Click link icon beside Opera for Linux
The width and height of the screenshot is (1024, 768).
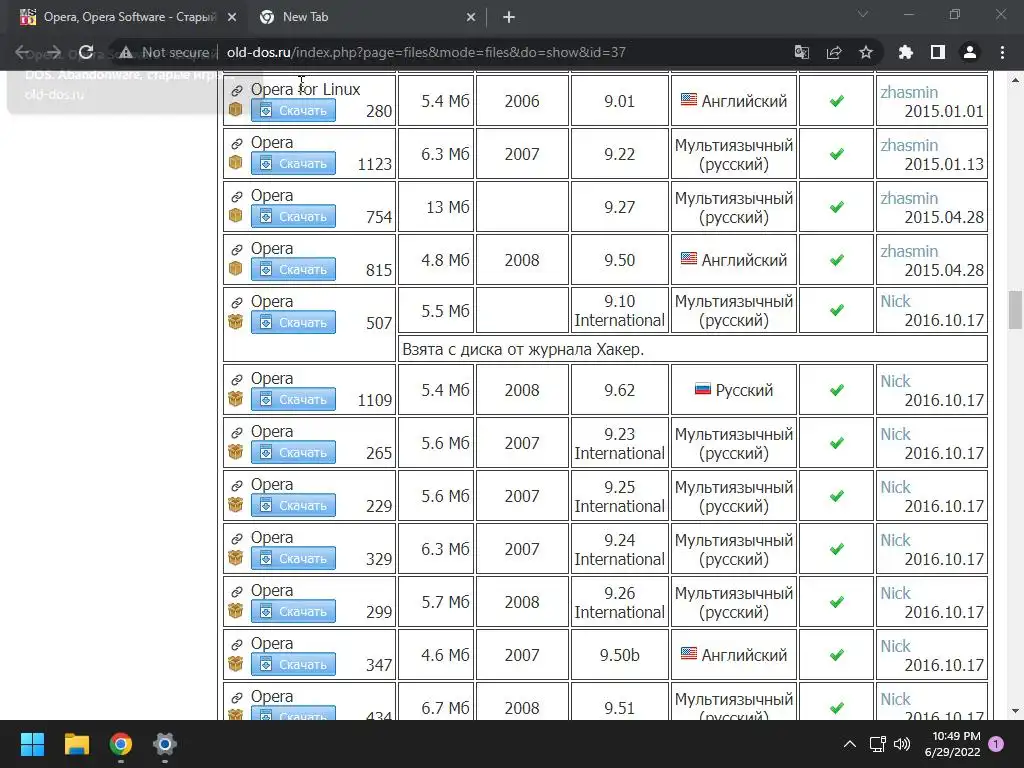click(x=237, y=90)
